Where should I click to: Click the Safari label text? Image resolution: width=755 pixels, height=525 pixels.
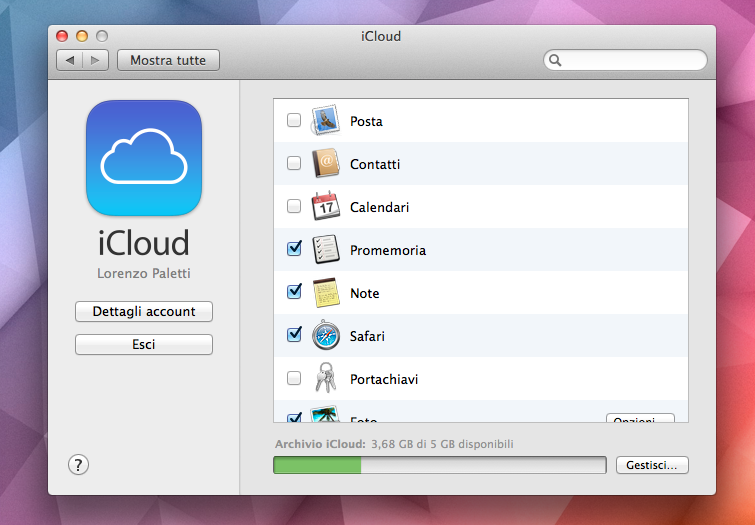point(367,336)
